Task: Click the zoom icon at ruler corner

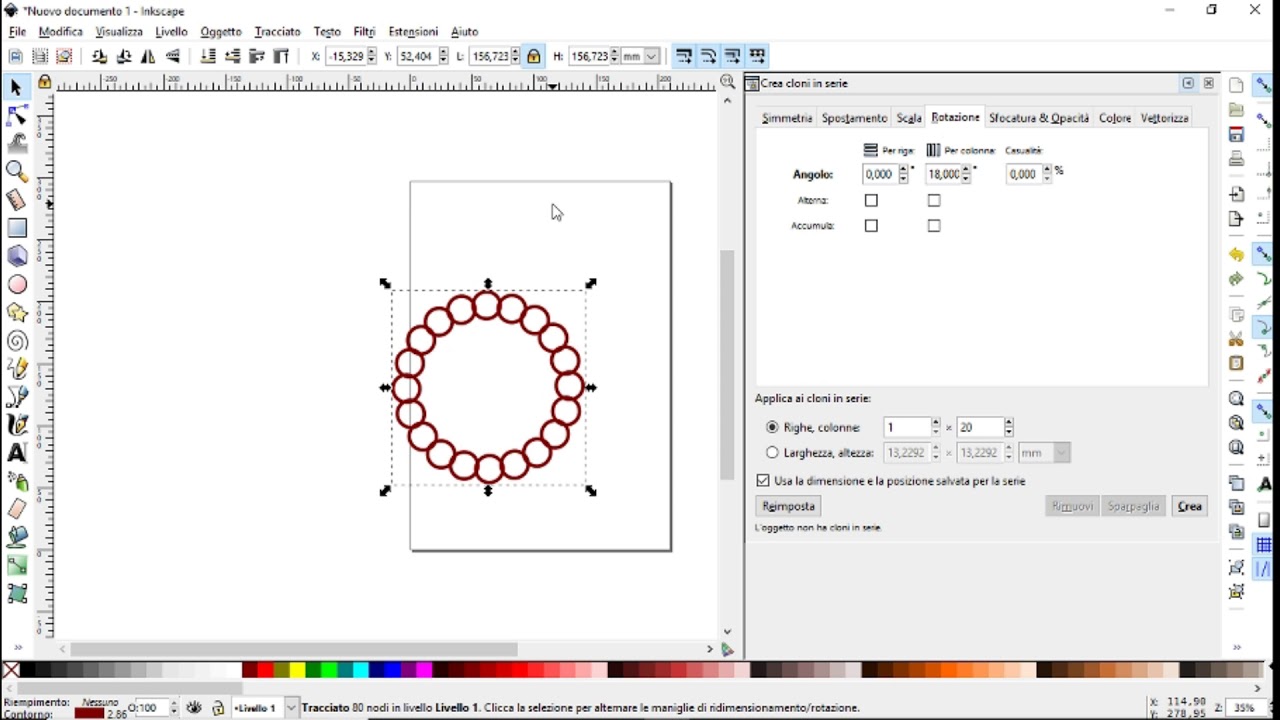Action: pyautogui.click(x=727, y=82)
